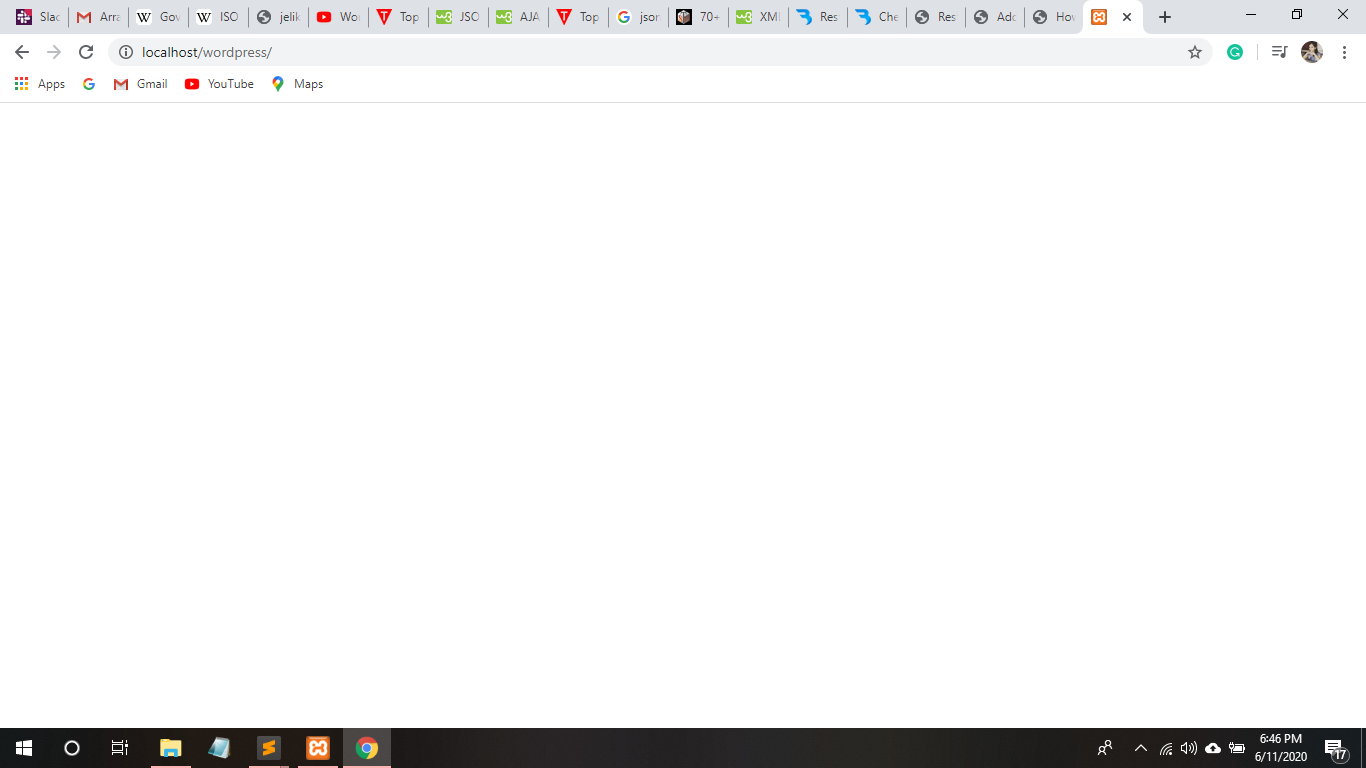Switch to the YouTube tab
1366x768 pixels.
tap(338, 17)
